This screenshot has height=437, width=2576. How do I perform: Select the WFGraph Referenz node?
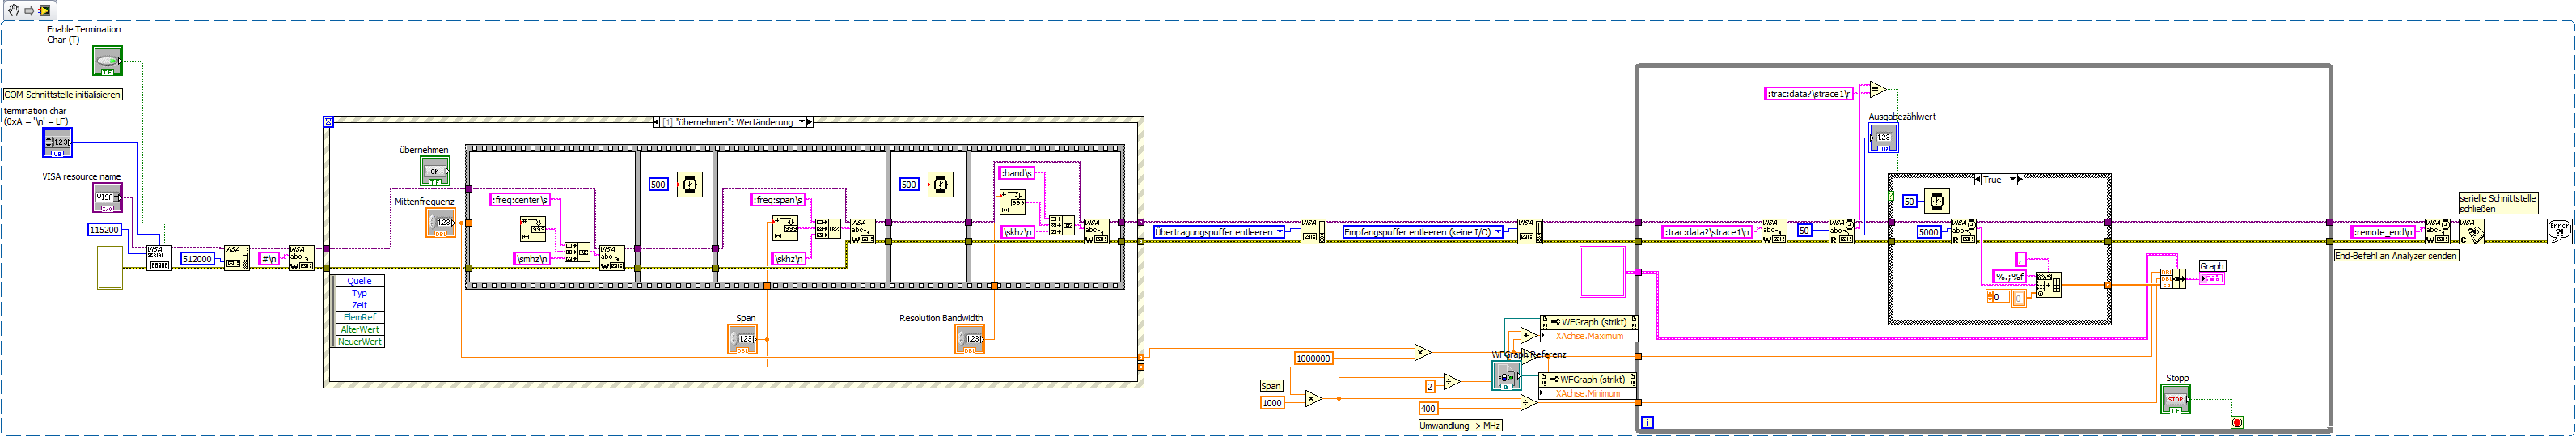1506,376
